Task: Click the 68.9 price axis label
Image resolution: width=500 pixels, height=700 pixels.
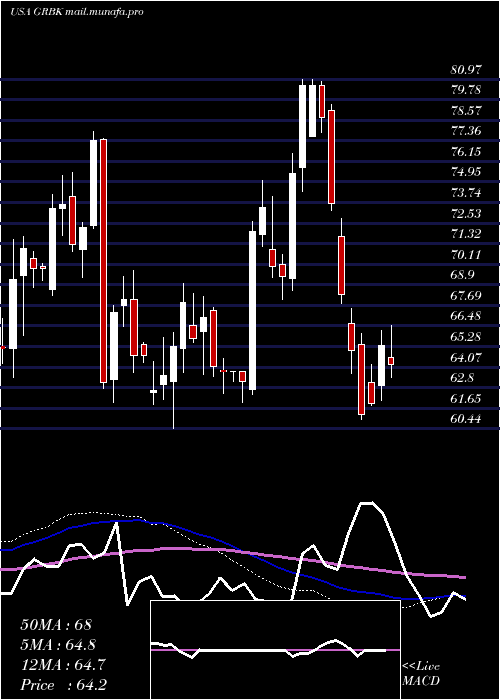Action: (x=462, y=275)
